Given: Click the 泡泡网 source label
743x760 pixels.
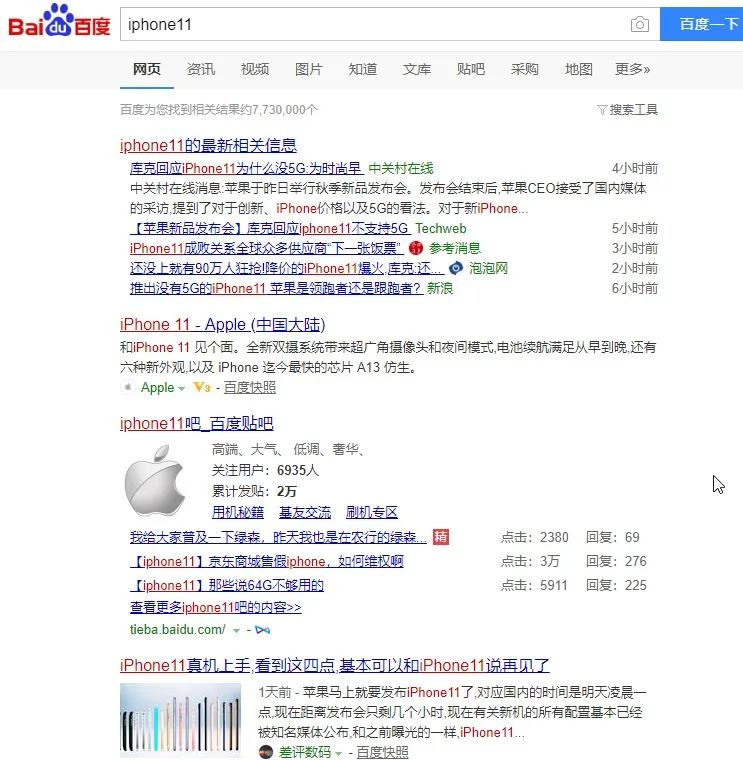Looking at the screenshot, I should click(488, 268).
